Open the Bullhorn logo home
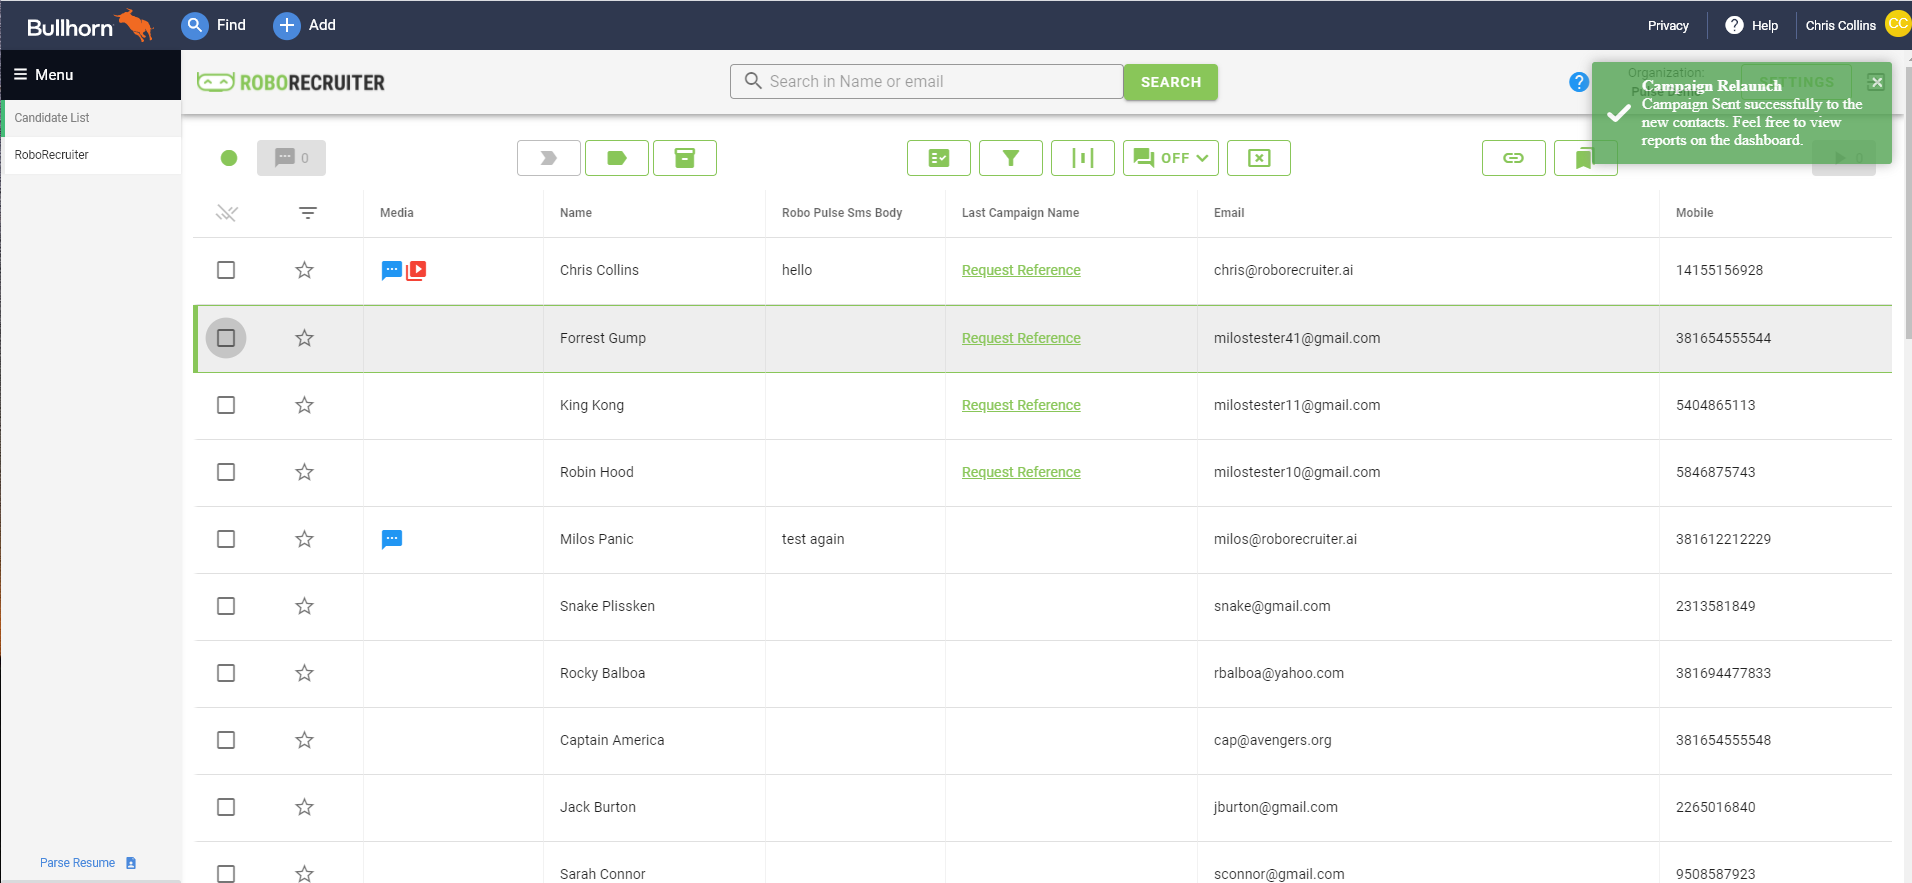This screenshot has height=883, width=1912. 89,26
